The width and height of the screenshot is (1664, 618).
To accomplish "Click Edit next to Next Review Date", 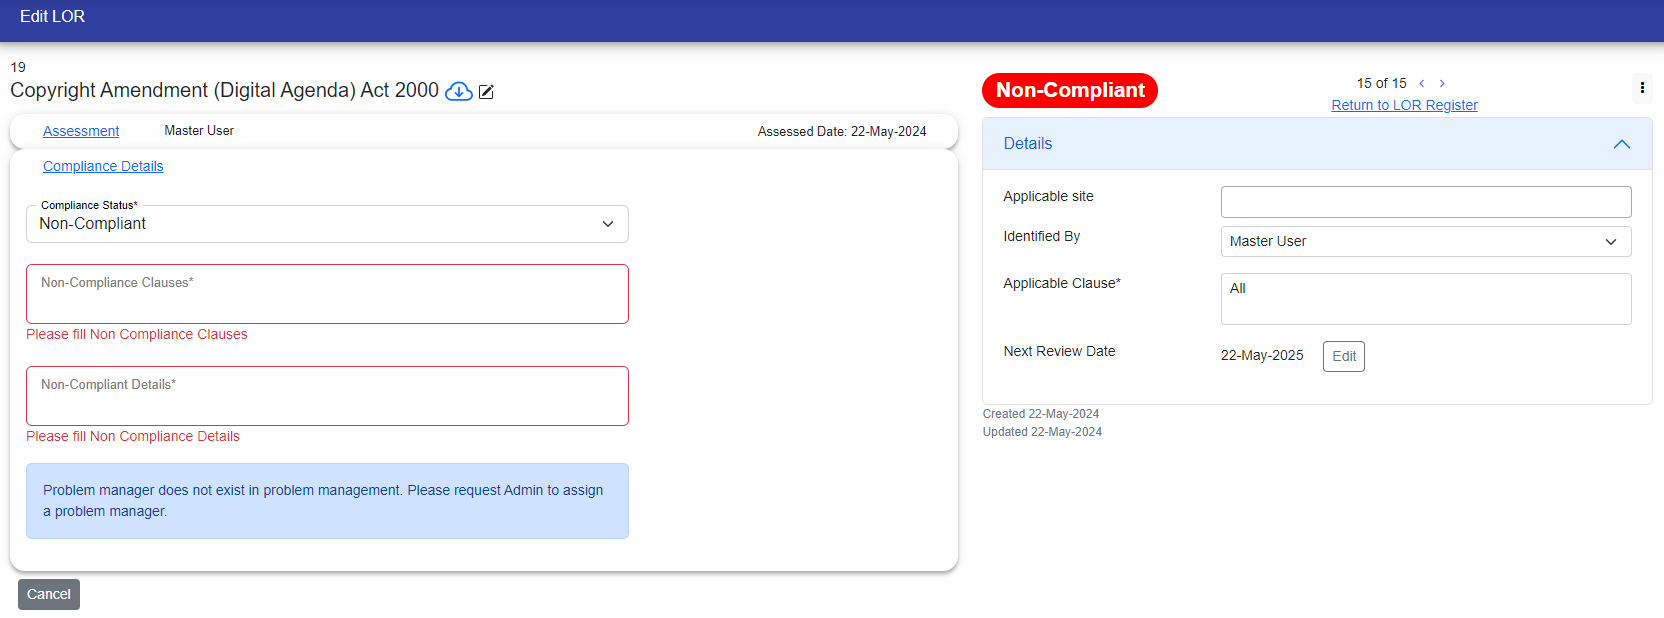I will (1343, 356).
